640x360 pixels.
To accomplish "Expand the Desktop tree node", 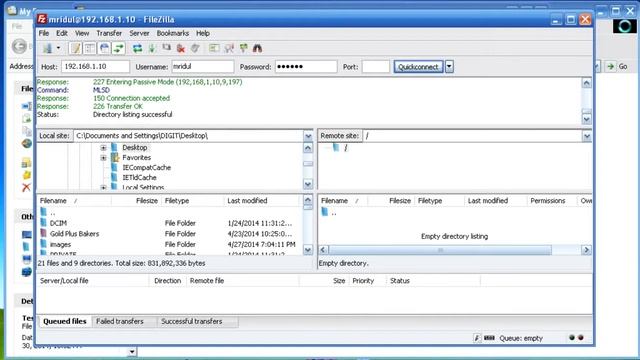I will (x=103, y=148).
